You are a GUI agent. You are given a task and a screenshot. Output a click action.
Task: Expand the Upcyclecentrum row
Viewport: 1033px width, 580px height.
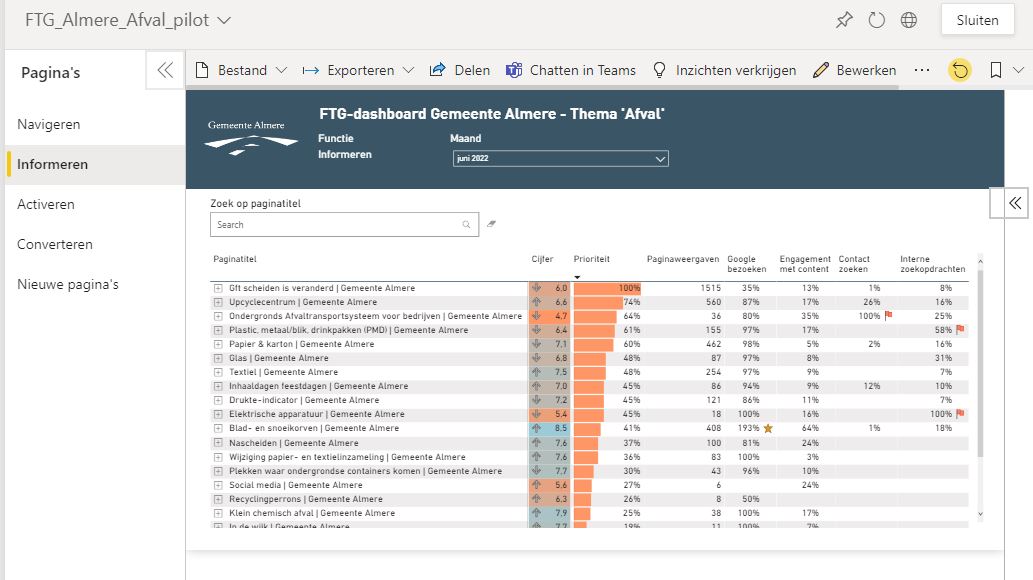(218, 302)
